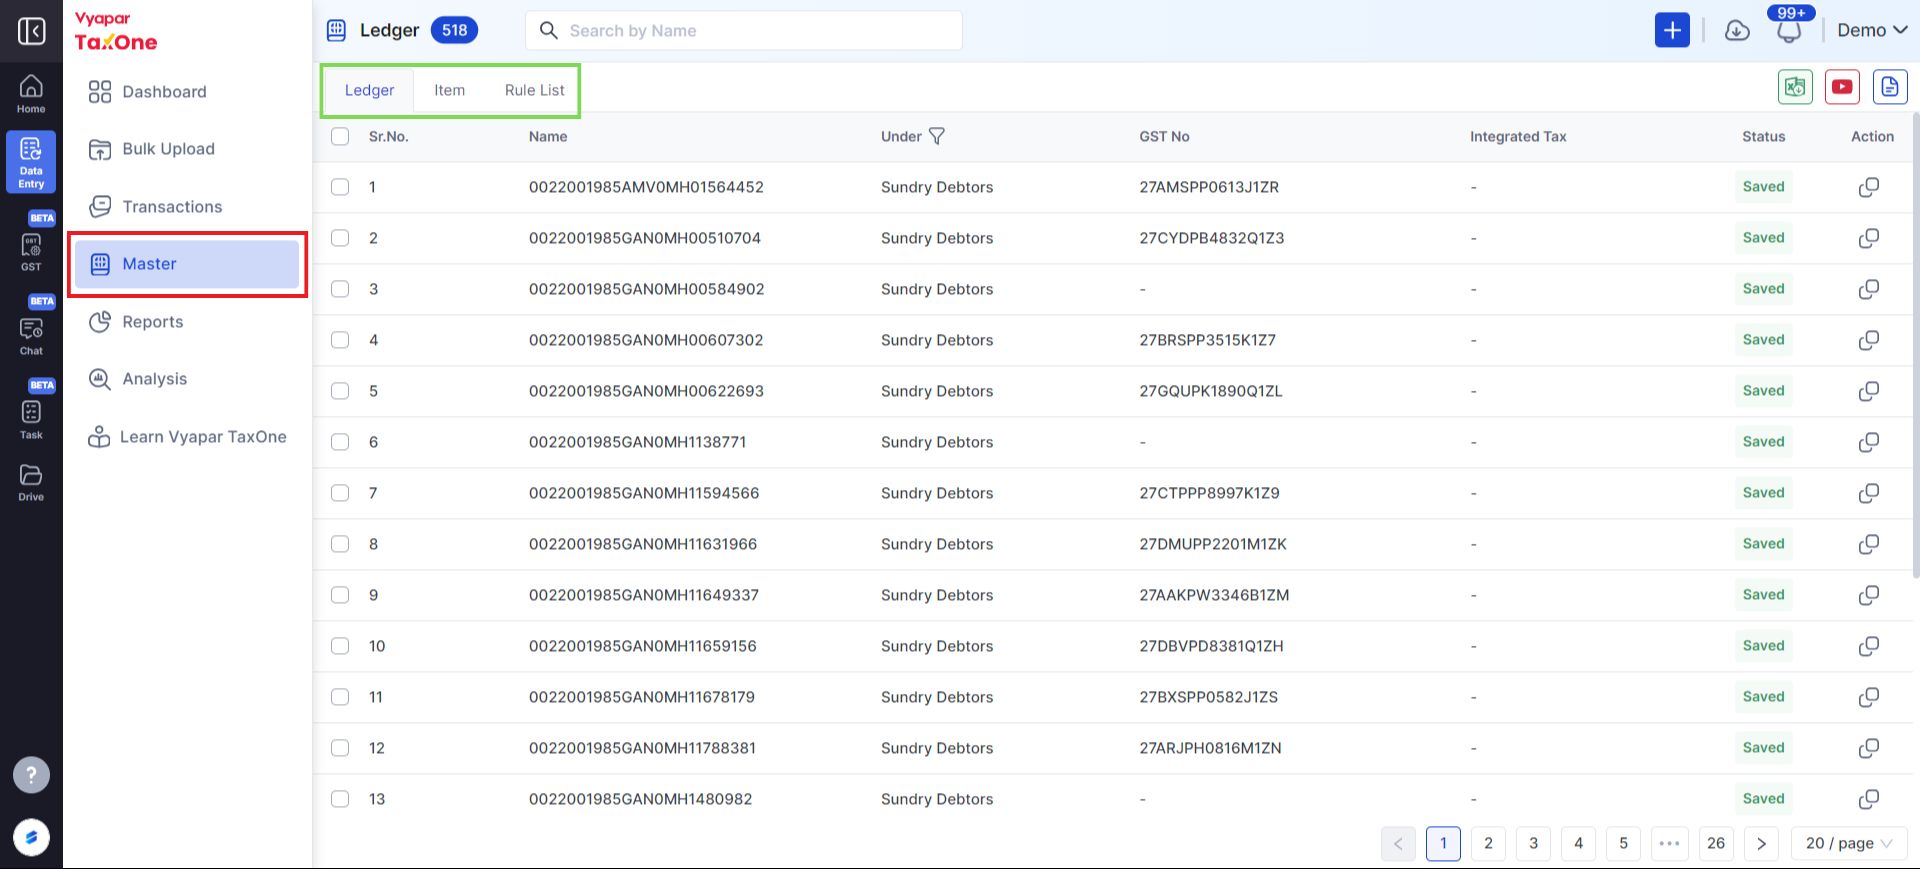Open Bulk Upload in the sidebar
This screenshot has width=1920, height=869.
pos(151,149)
